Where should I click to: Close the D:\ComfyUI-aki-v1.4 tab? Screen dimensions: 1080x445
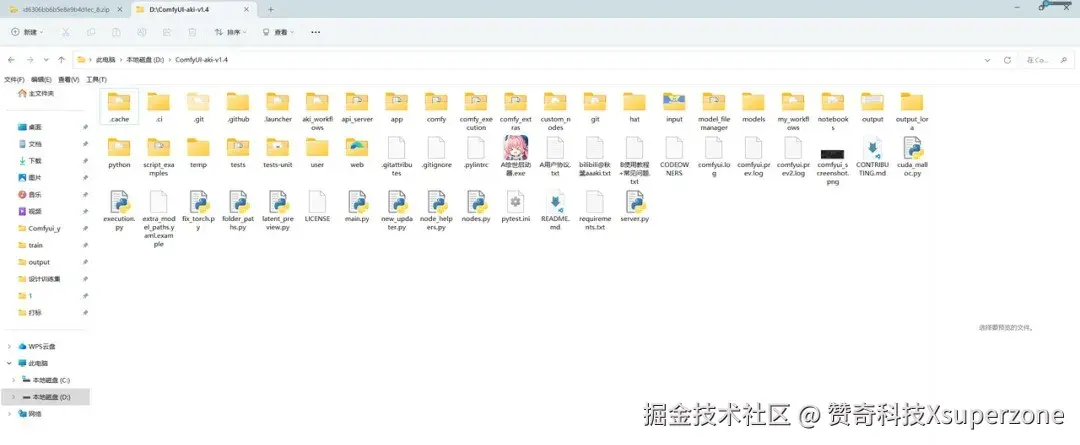point(246,10)
